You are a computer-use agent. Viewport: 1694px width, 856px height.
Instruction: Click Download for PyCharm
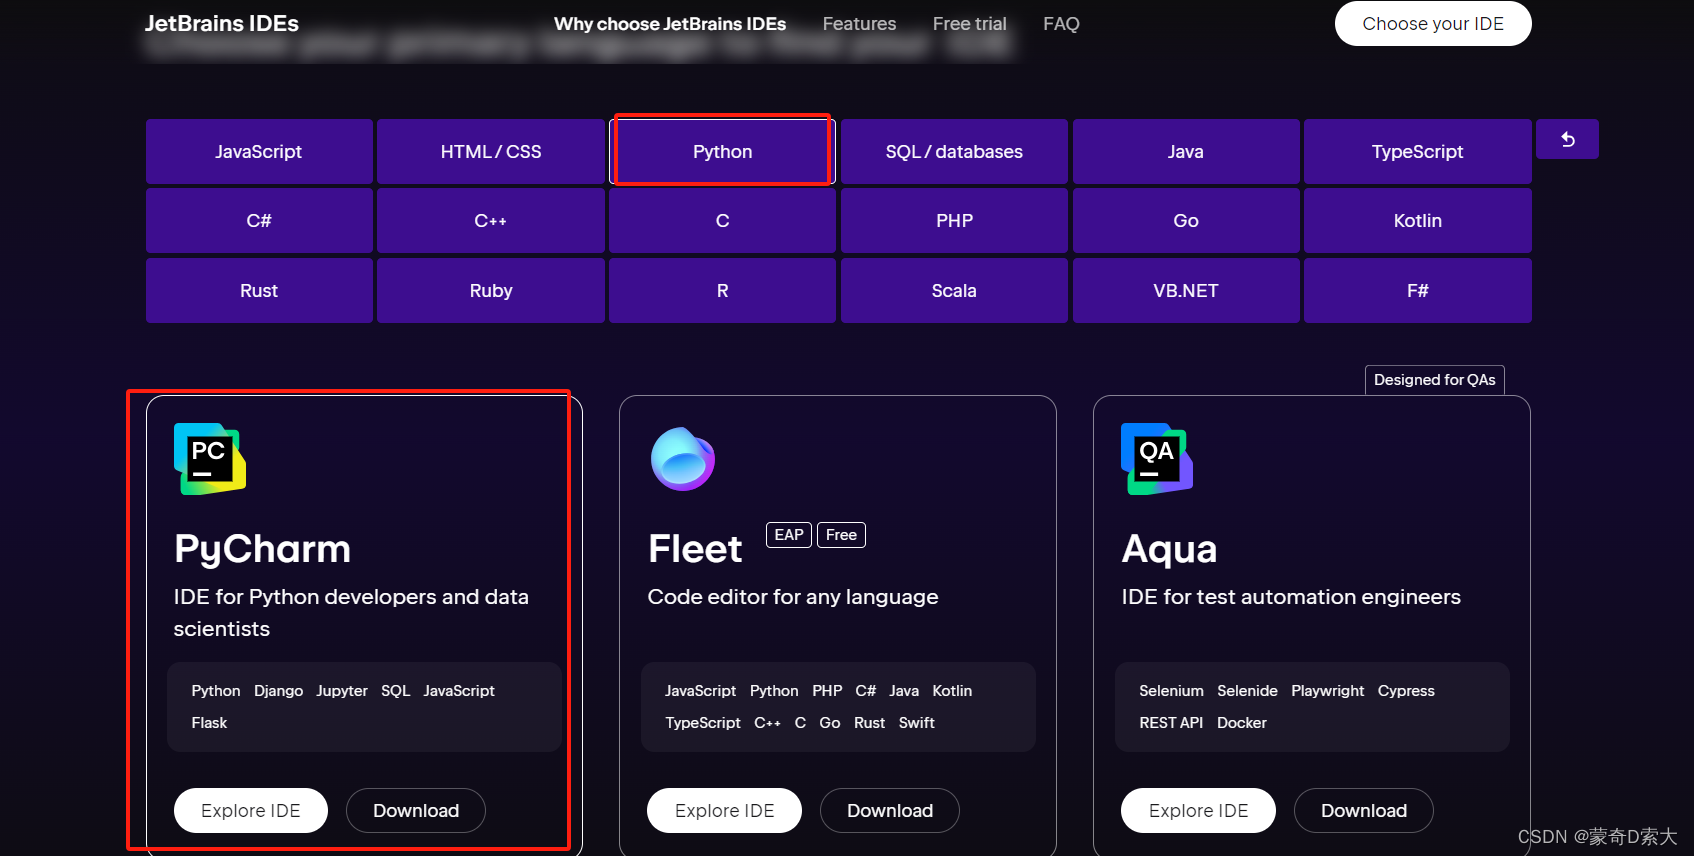(416, 810)
